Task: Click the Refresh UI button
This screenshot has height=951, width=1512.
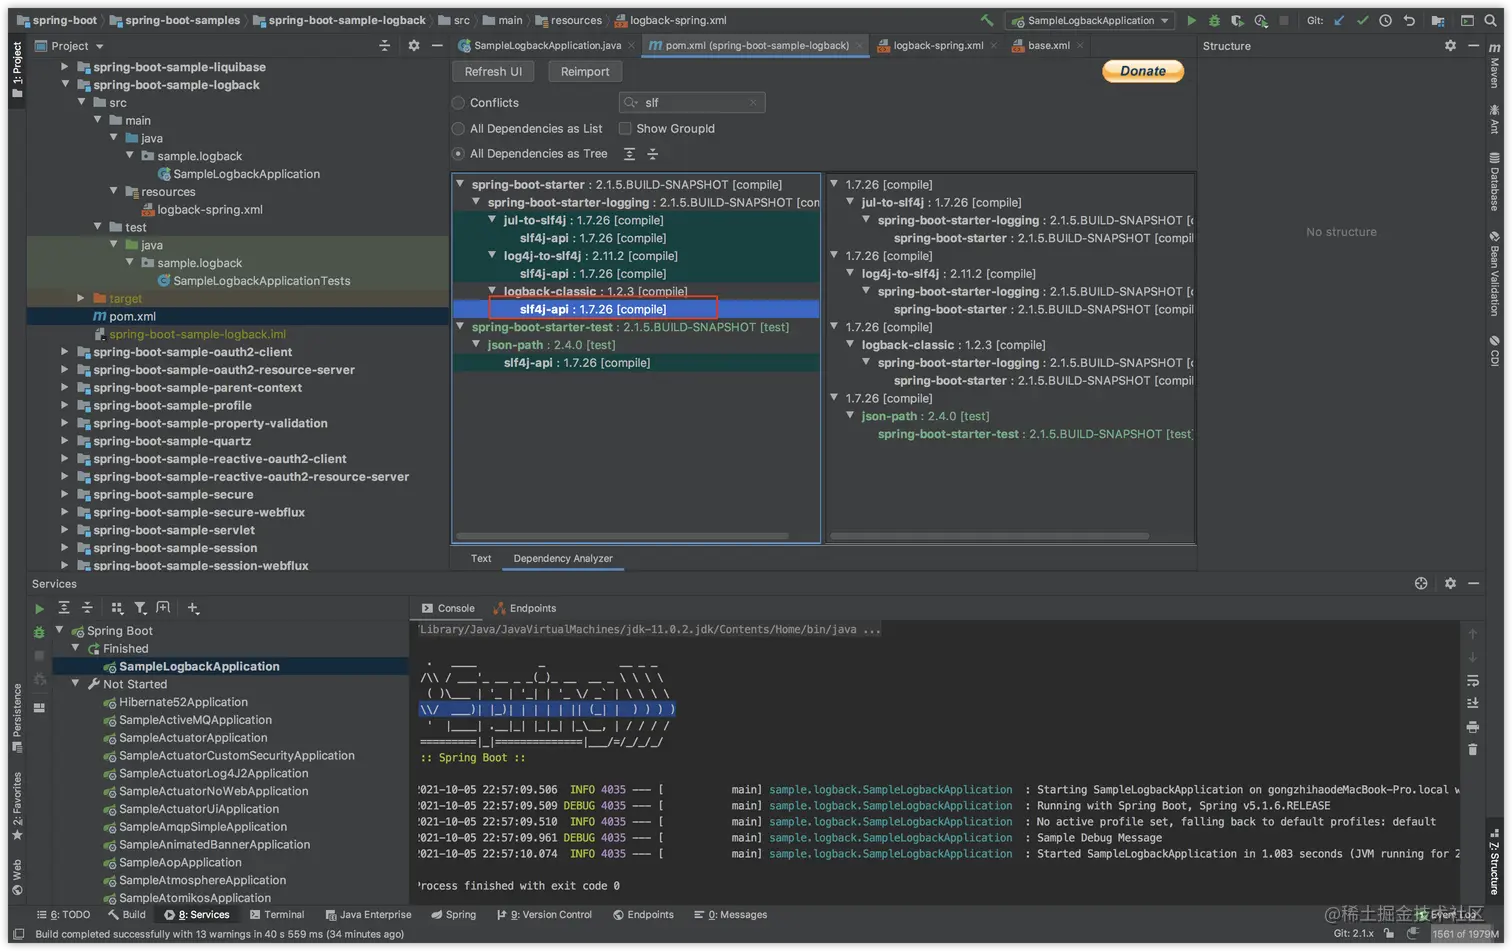Action: pos(493,72)
